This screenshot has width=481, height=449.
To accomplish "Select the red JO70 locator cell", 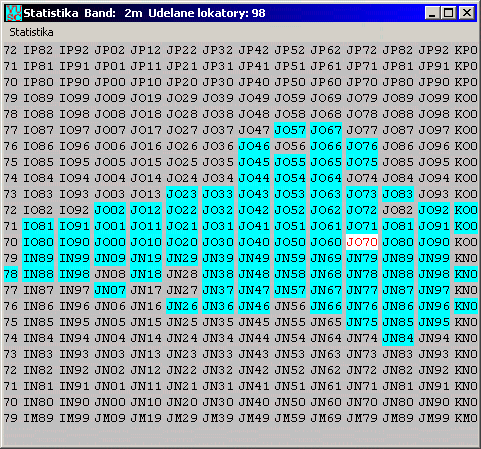I will pyautogui.click(x=362, y=242).
